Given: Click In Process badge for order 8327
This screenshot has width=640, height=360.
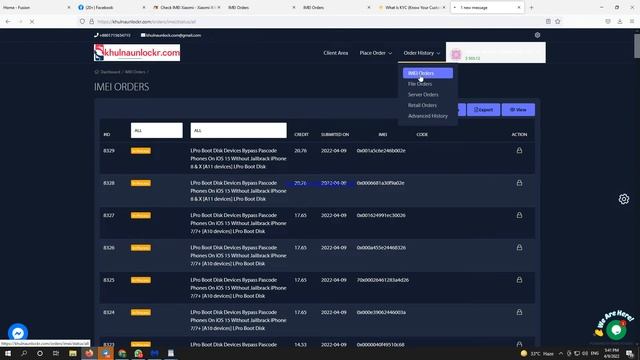Looking at the screenshot, I should click(141, 216).
